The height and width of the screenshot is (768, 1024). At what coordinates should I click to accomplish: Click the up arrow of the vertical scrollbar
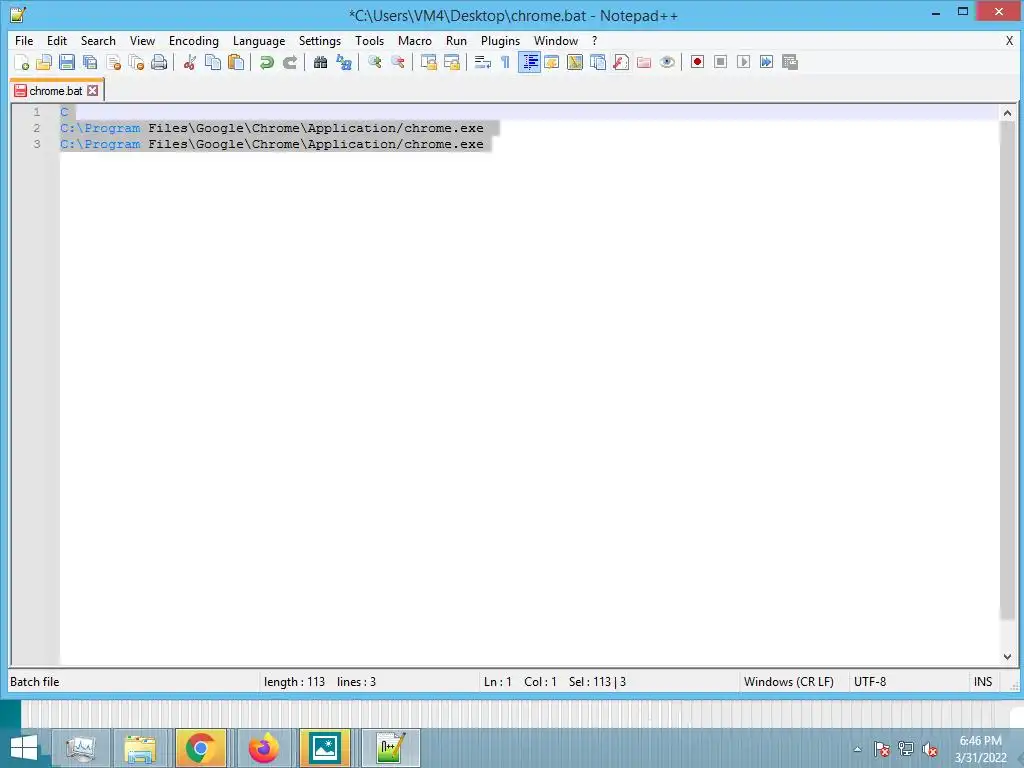pyautogui.click(x=1007, y=113)
